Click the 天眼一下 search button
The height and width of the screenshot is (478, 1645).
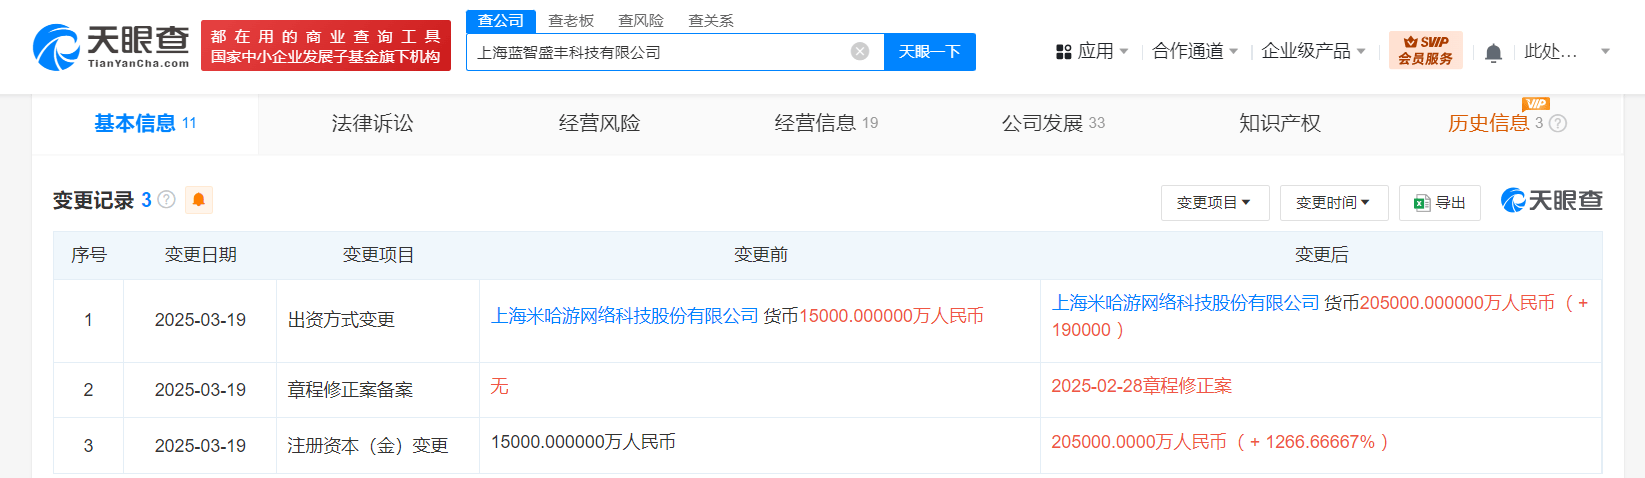[x=930, y=52]
